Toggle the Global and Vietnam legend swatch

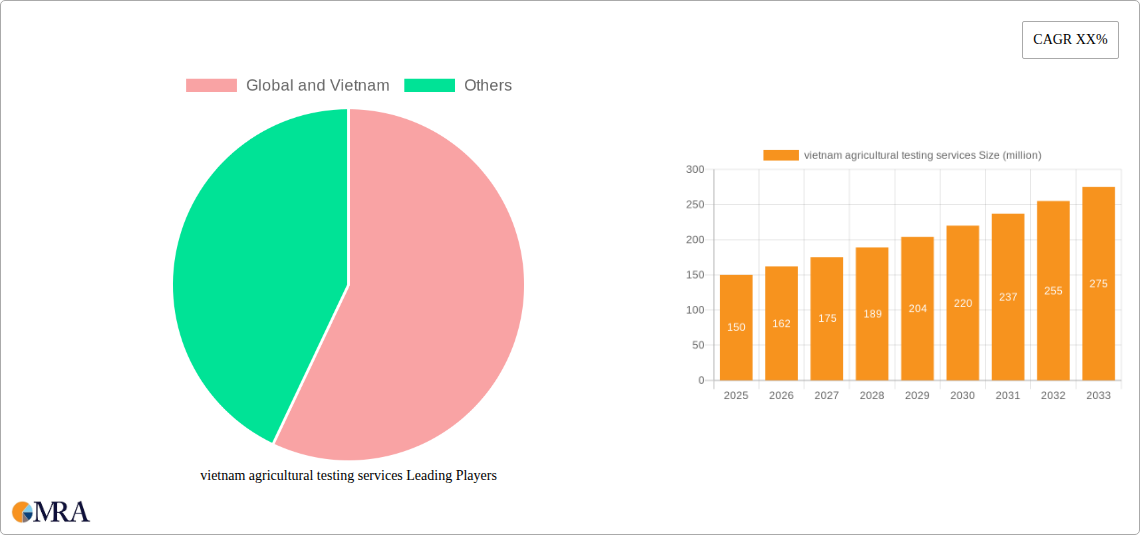pyautogui.click(x=212, y=86)
